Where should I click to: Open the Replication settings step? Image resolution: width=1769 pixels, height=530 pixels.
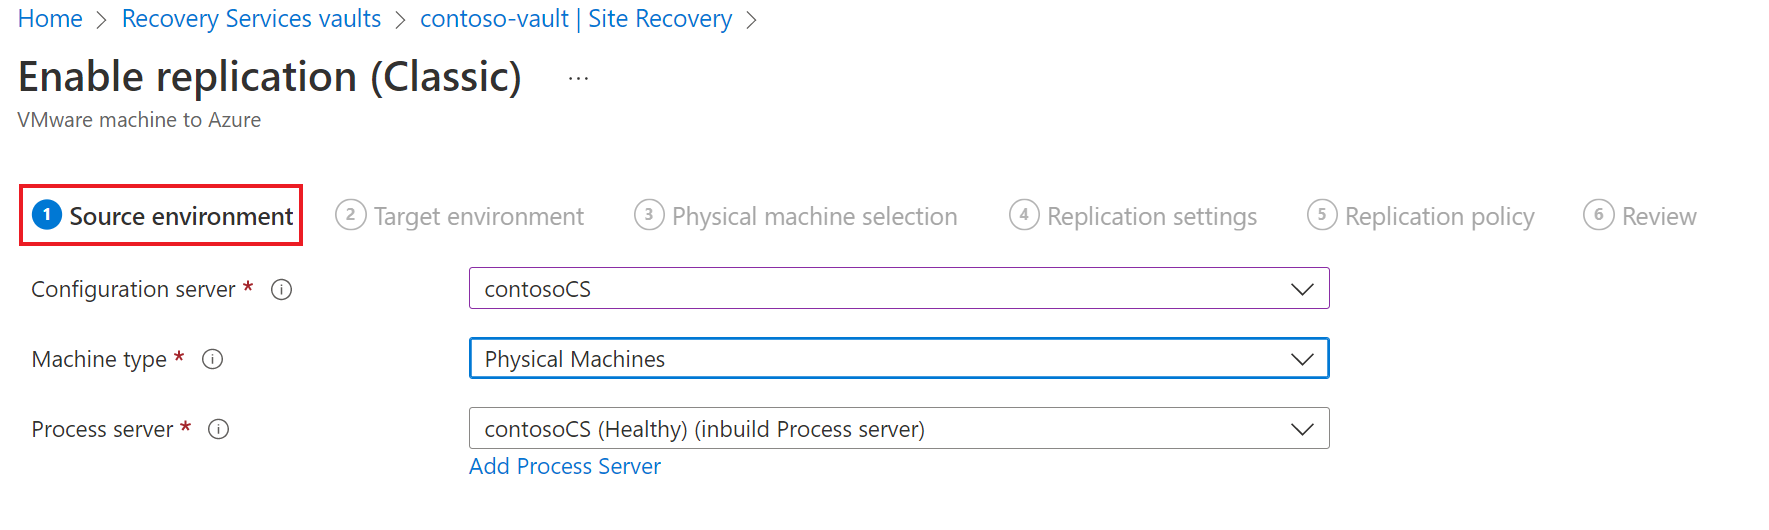coord(1151,216)
